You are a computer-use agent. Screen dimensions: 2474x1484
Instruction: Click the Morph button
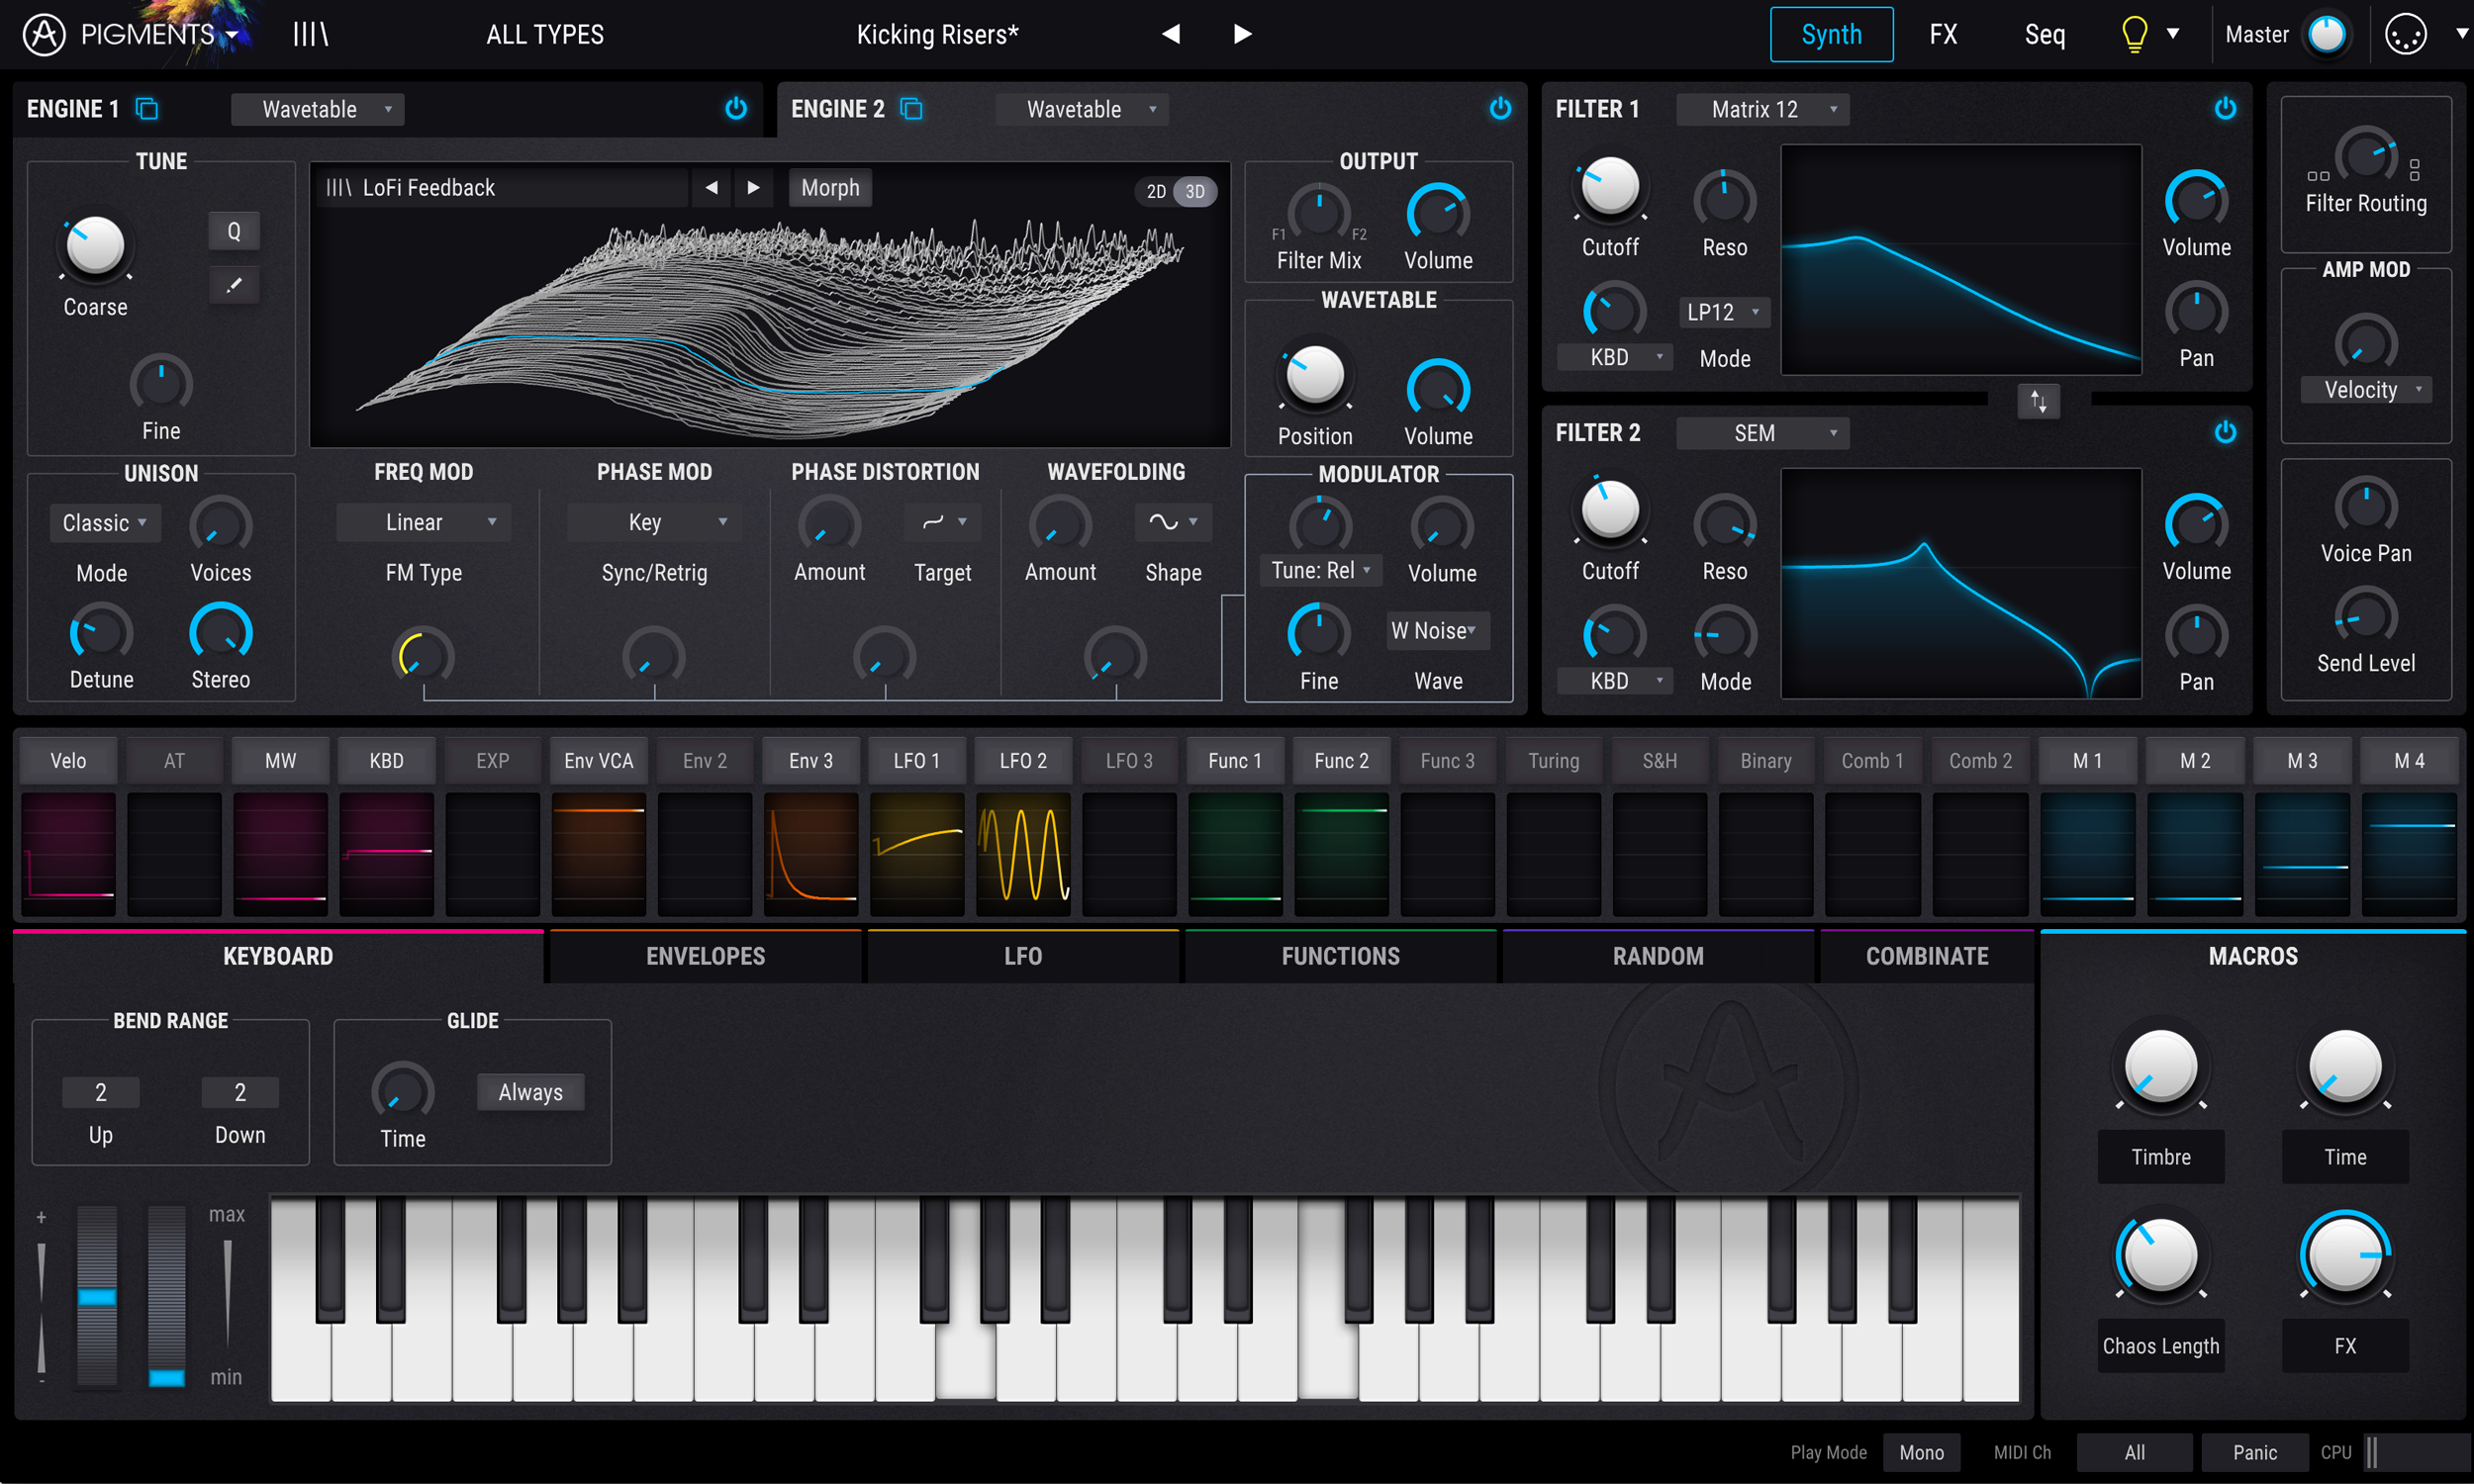pyautogui.click(x=830, y=188)
